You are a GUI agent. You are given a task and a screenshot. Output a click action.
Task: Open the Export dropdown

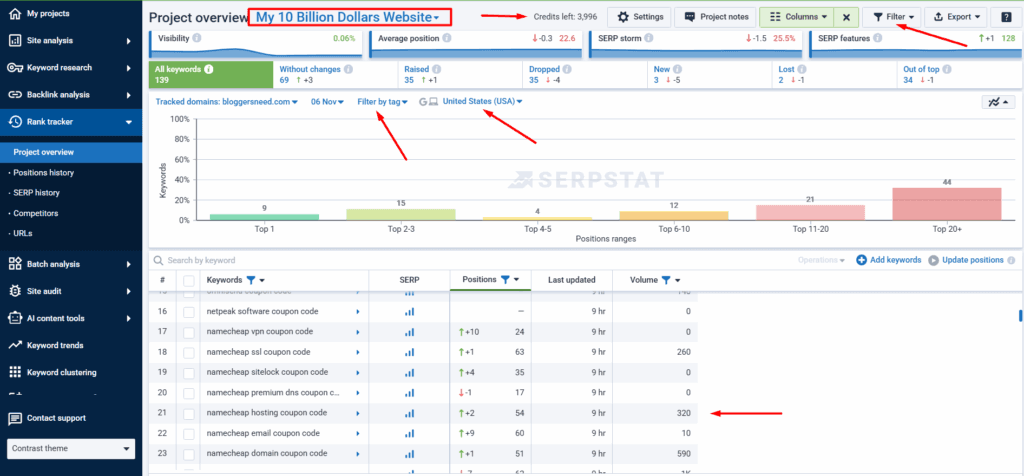[955, 17]
